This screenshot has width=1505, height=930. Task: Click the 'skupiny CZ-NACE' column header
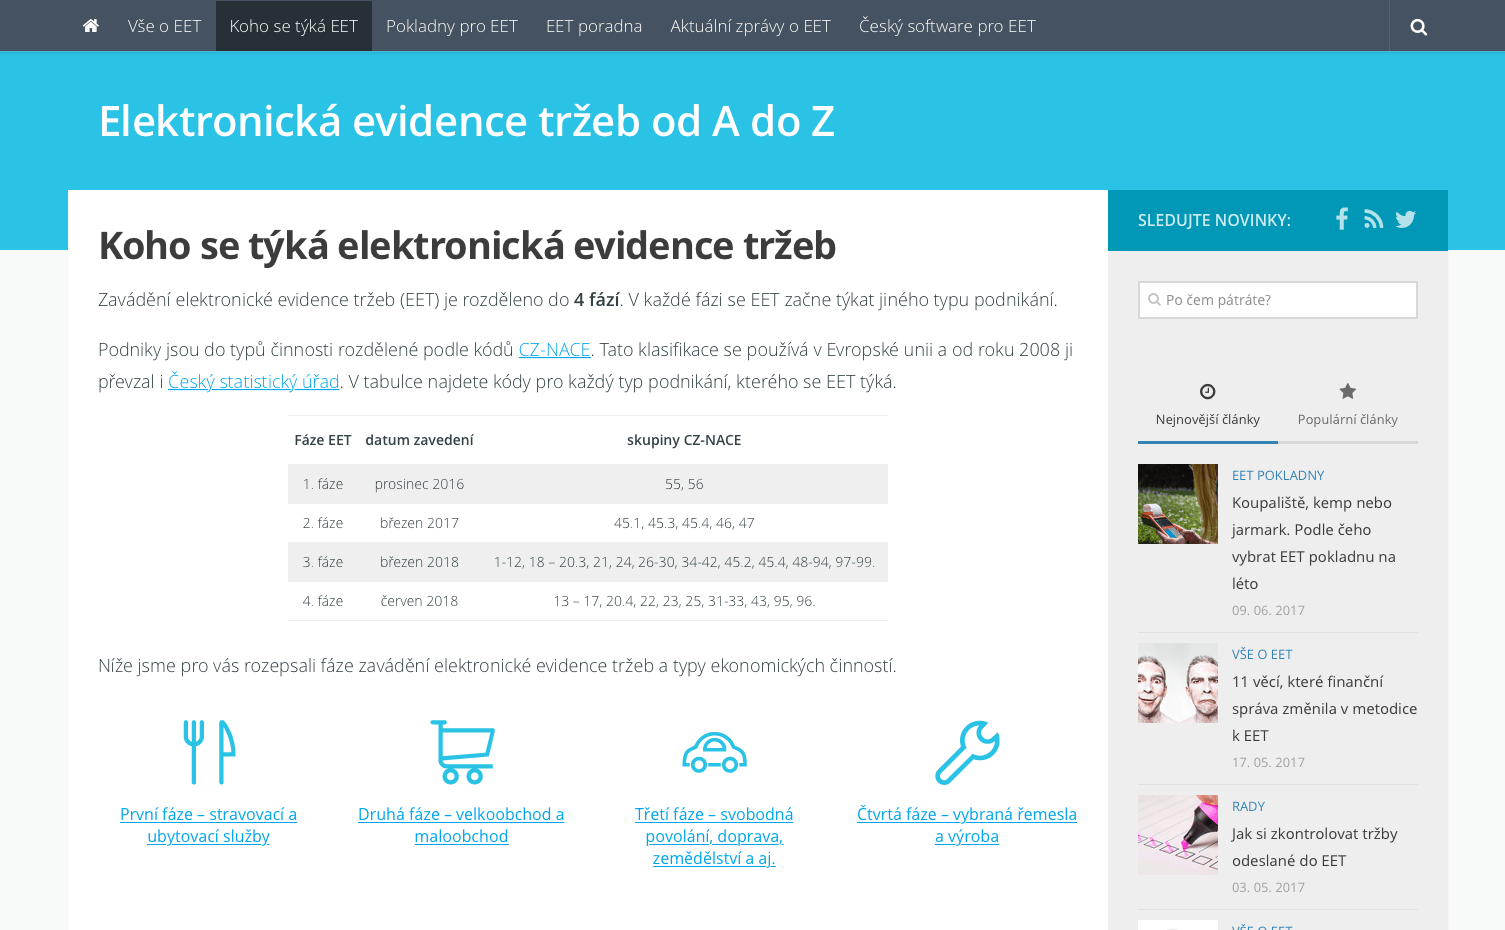coord(684,440)
